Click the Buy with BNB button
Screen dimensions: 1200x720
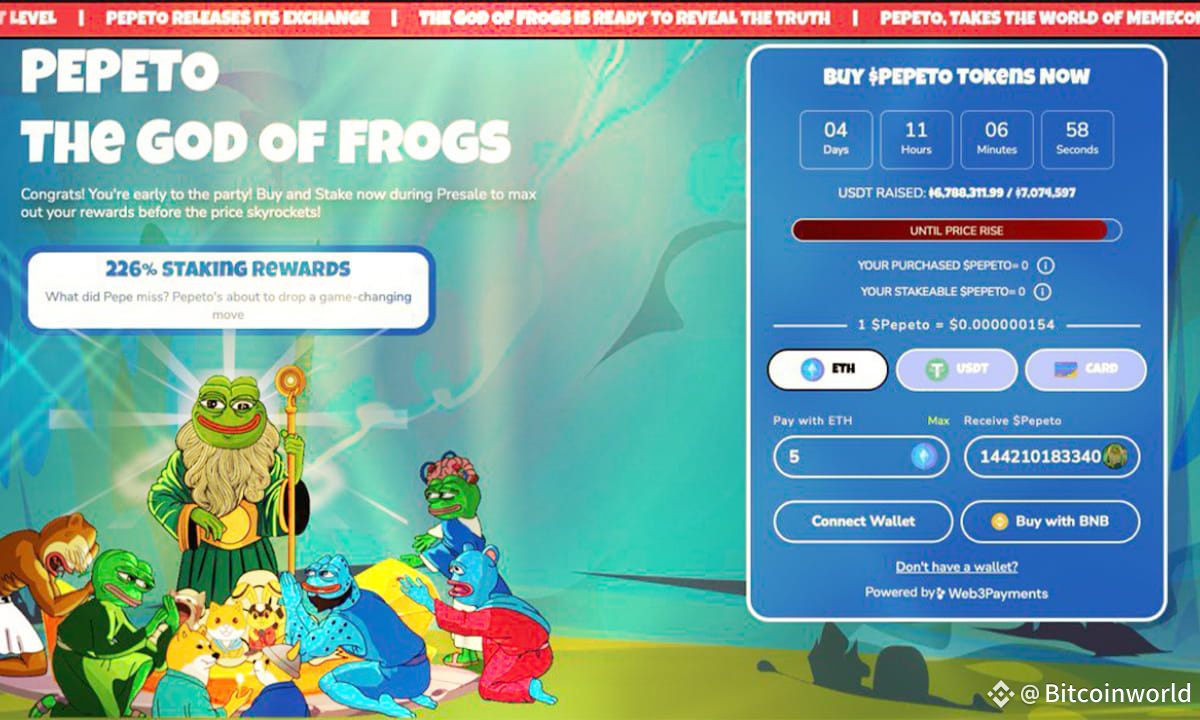click(x=1050, y=521)
